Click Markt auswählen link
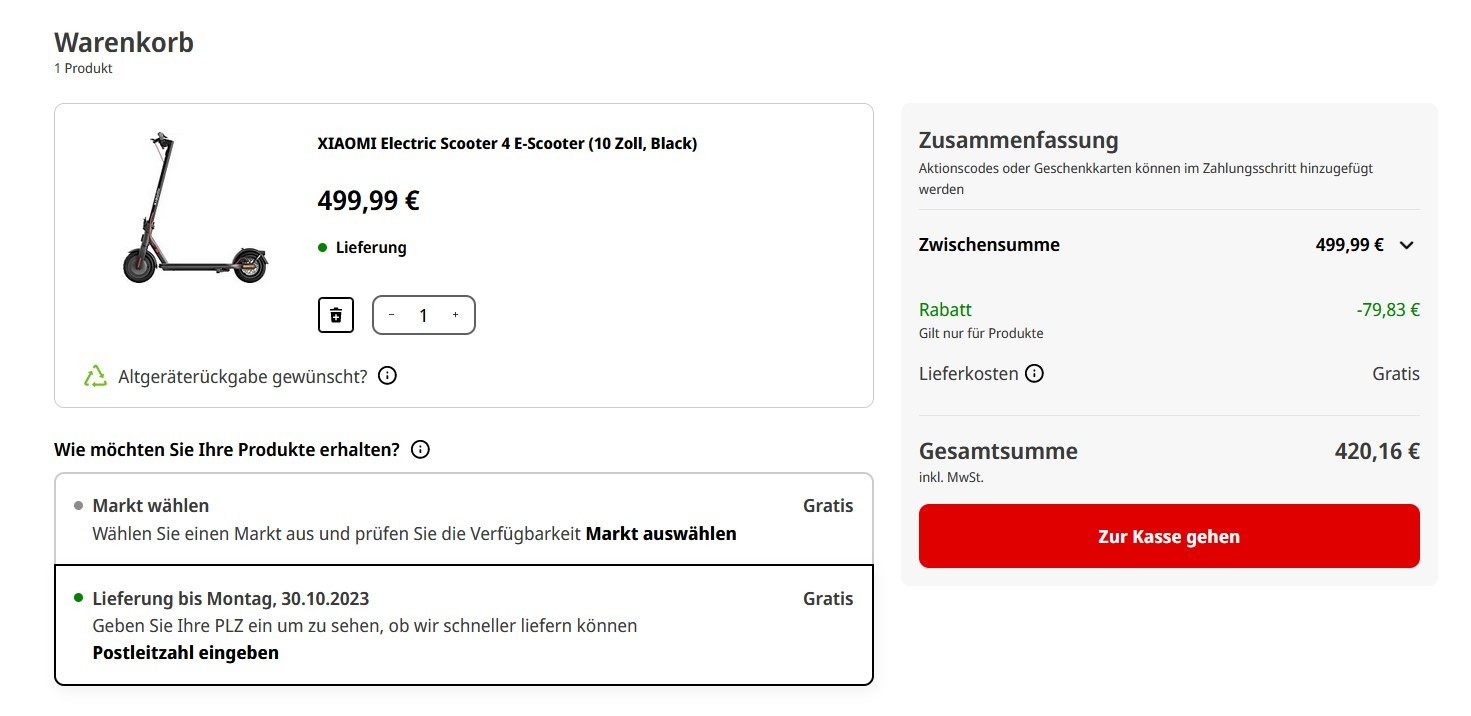 point(661,534)
